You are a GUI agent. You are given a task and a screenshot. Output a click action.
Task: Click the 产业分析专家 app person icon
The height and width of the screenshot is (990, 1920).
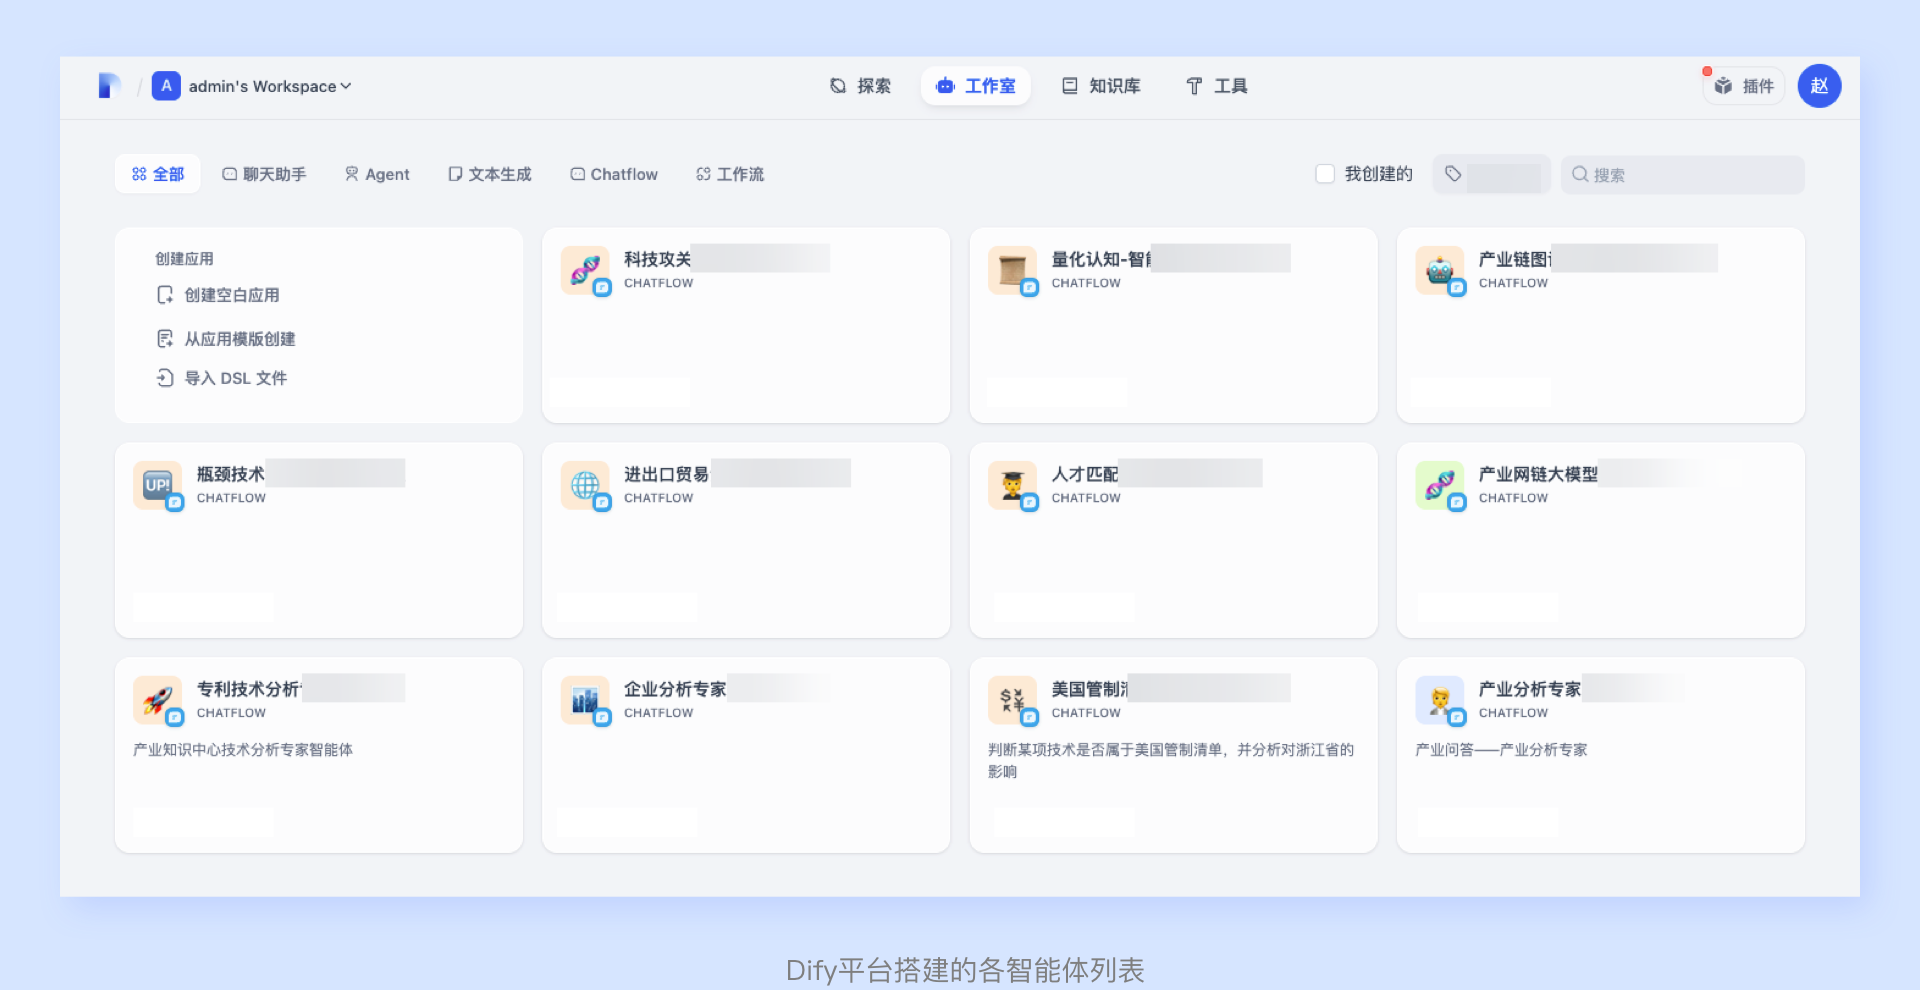click(x=1440, y=700)
